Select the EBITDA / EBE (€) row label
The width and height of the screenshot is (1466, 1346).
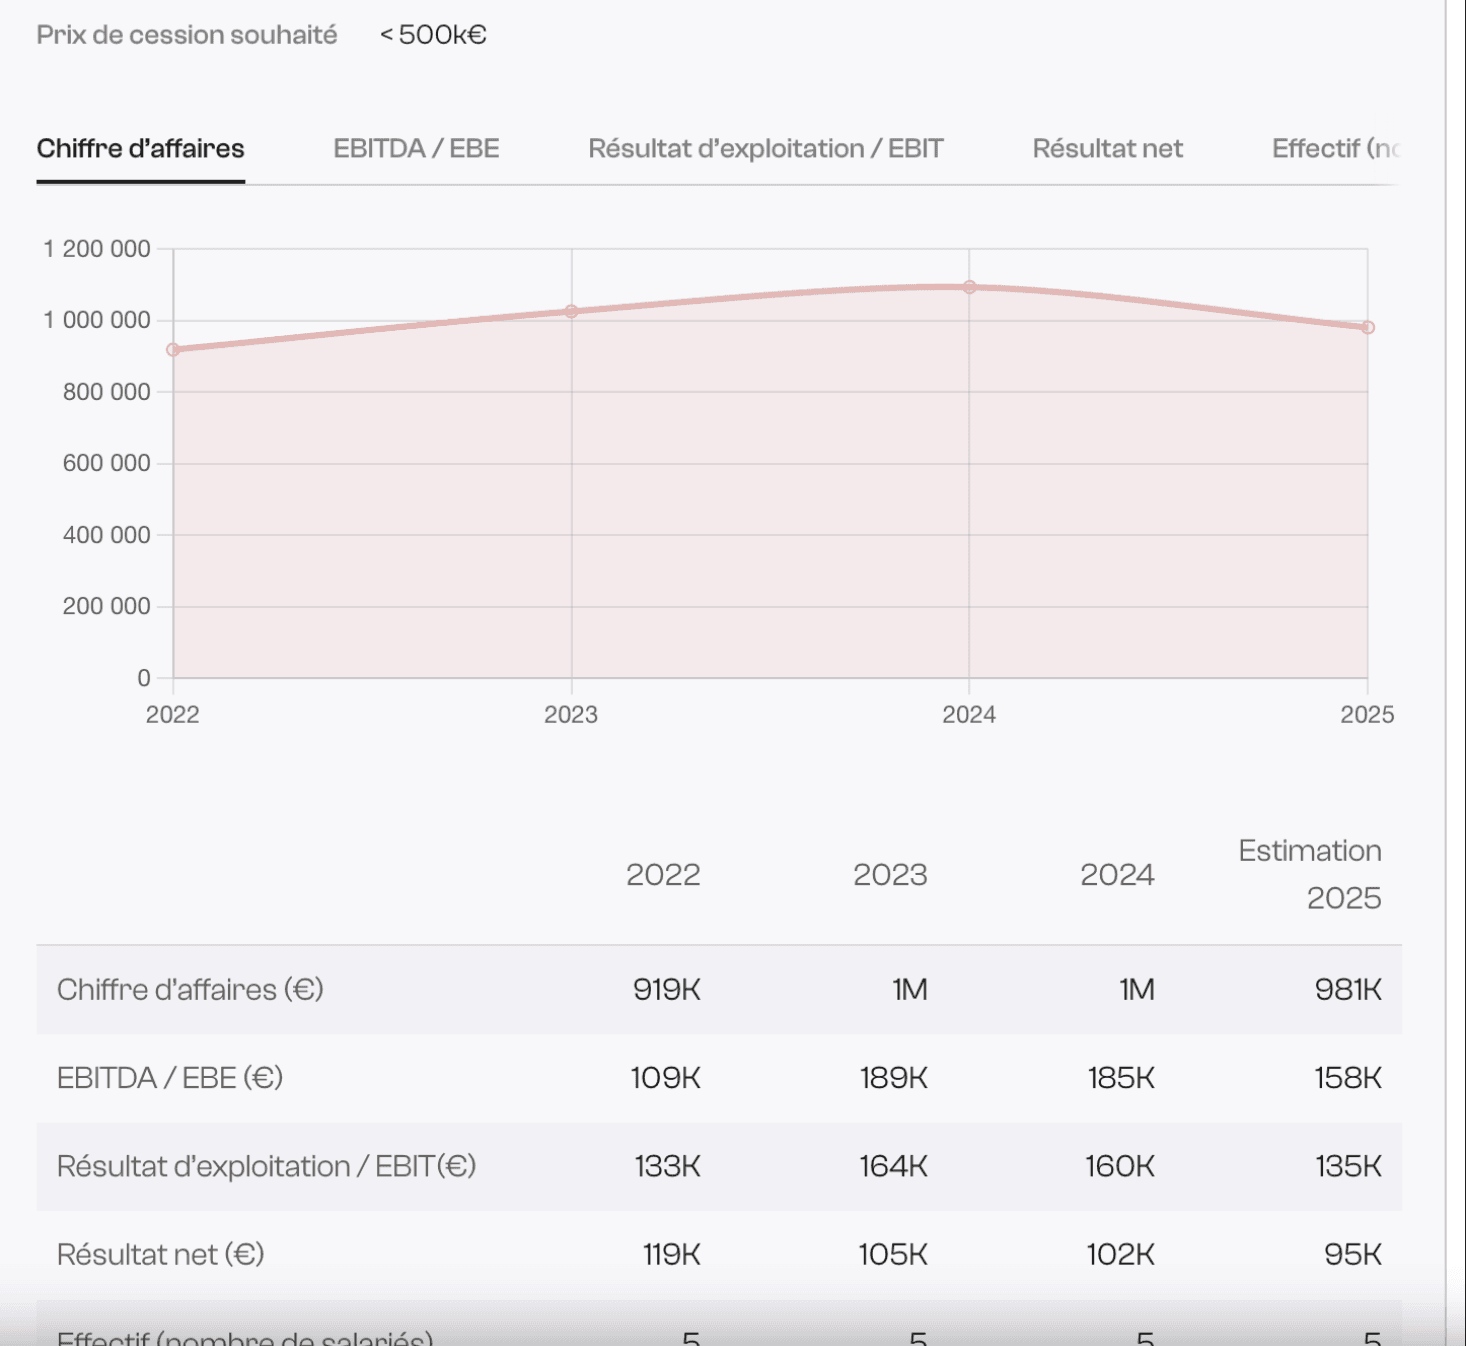170,1078
